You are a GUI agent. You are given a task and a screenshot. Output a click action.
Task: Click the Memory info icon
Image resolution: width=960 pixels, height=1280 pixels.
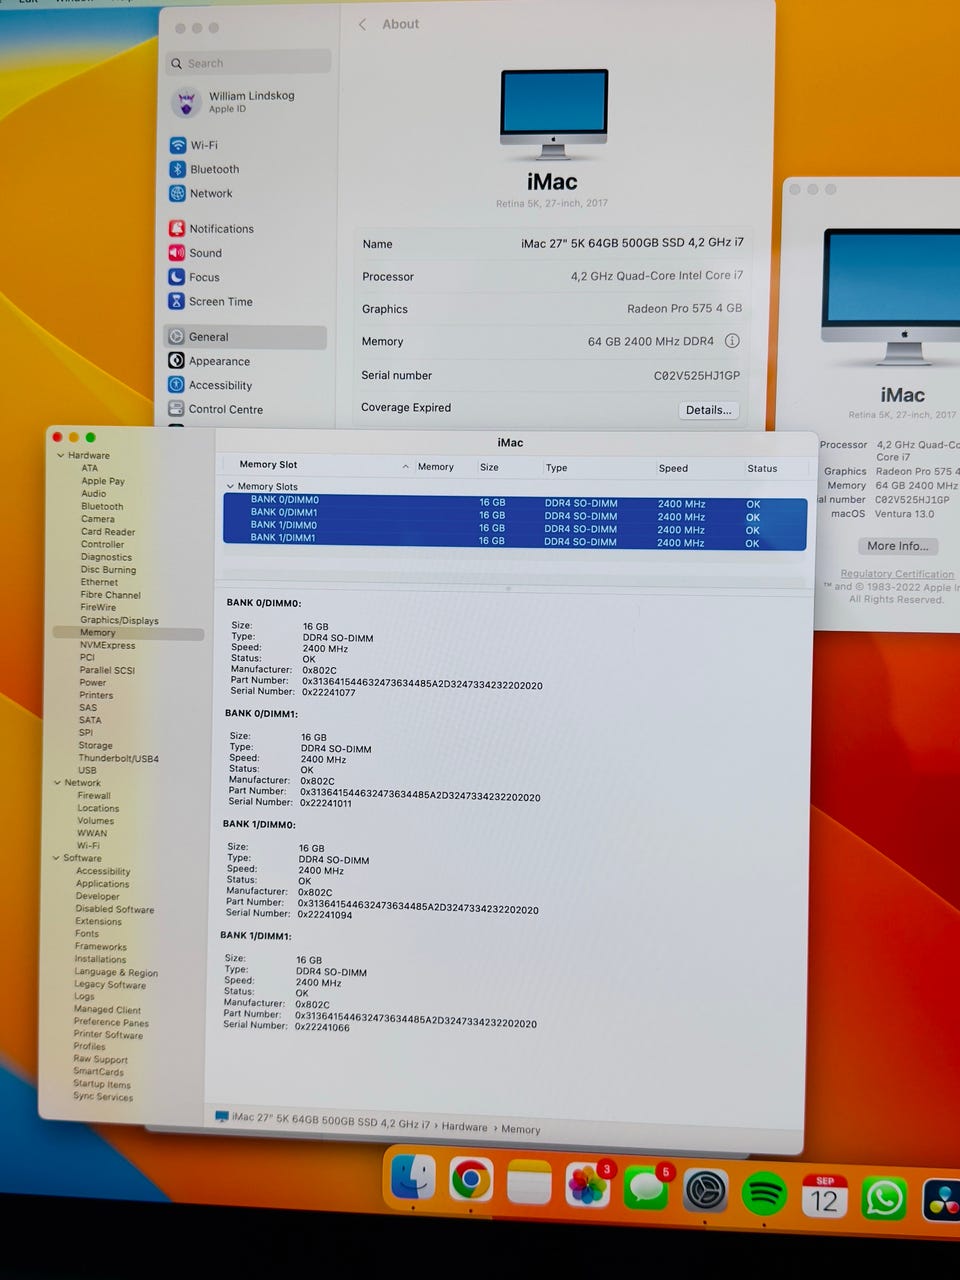pyautogui.click(x=732, y=341)
